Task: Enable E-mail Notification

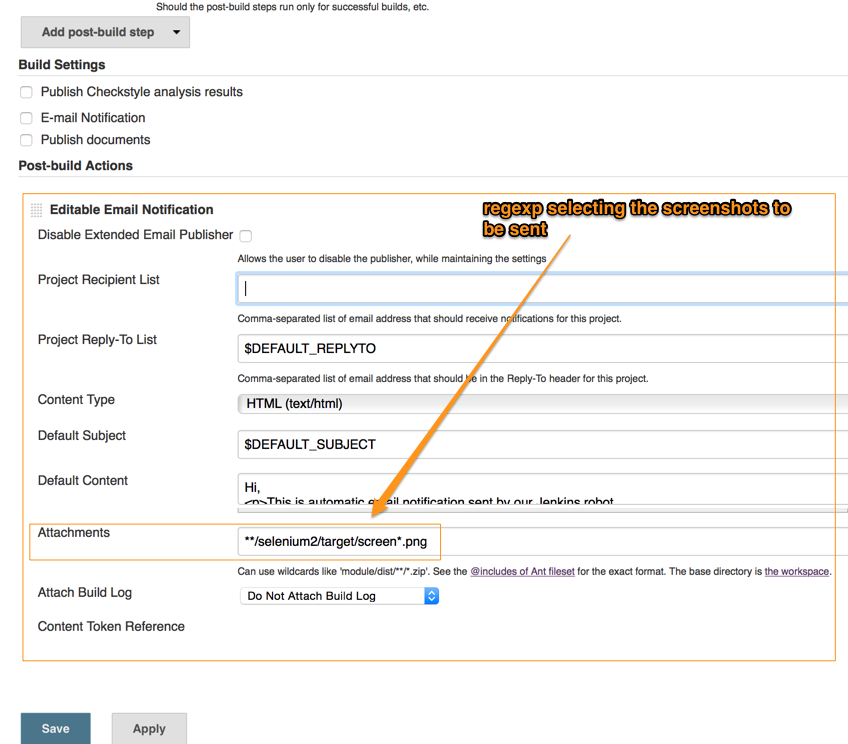Action: 25,118
